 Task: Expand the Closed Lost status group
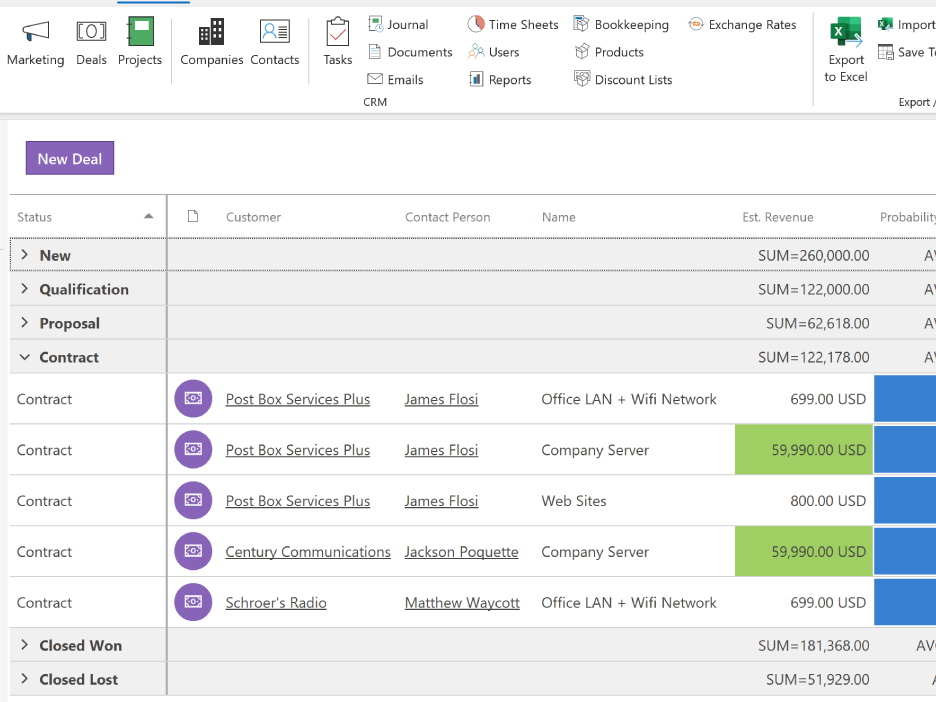pos(24,679)
